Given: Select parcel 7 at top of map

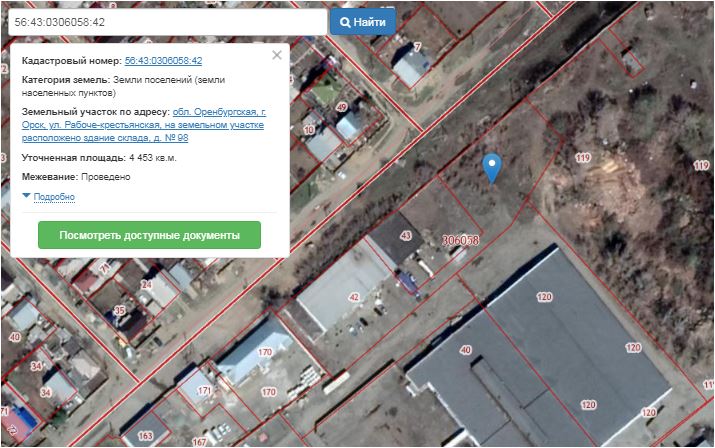Looking at the screenshot, I should pos(417,46).
